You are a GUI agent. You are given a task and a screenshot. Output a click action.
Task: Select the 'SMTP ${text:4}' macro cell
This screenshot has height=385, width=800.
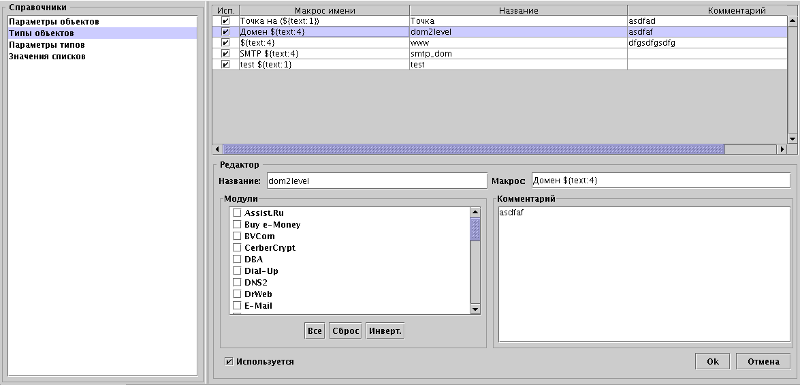click(324, 54)
